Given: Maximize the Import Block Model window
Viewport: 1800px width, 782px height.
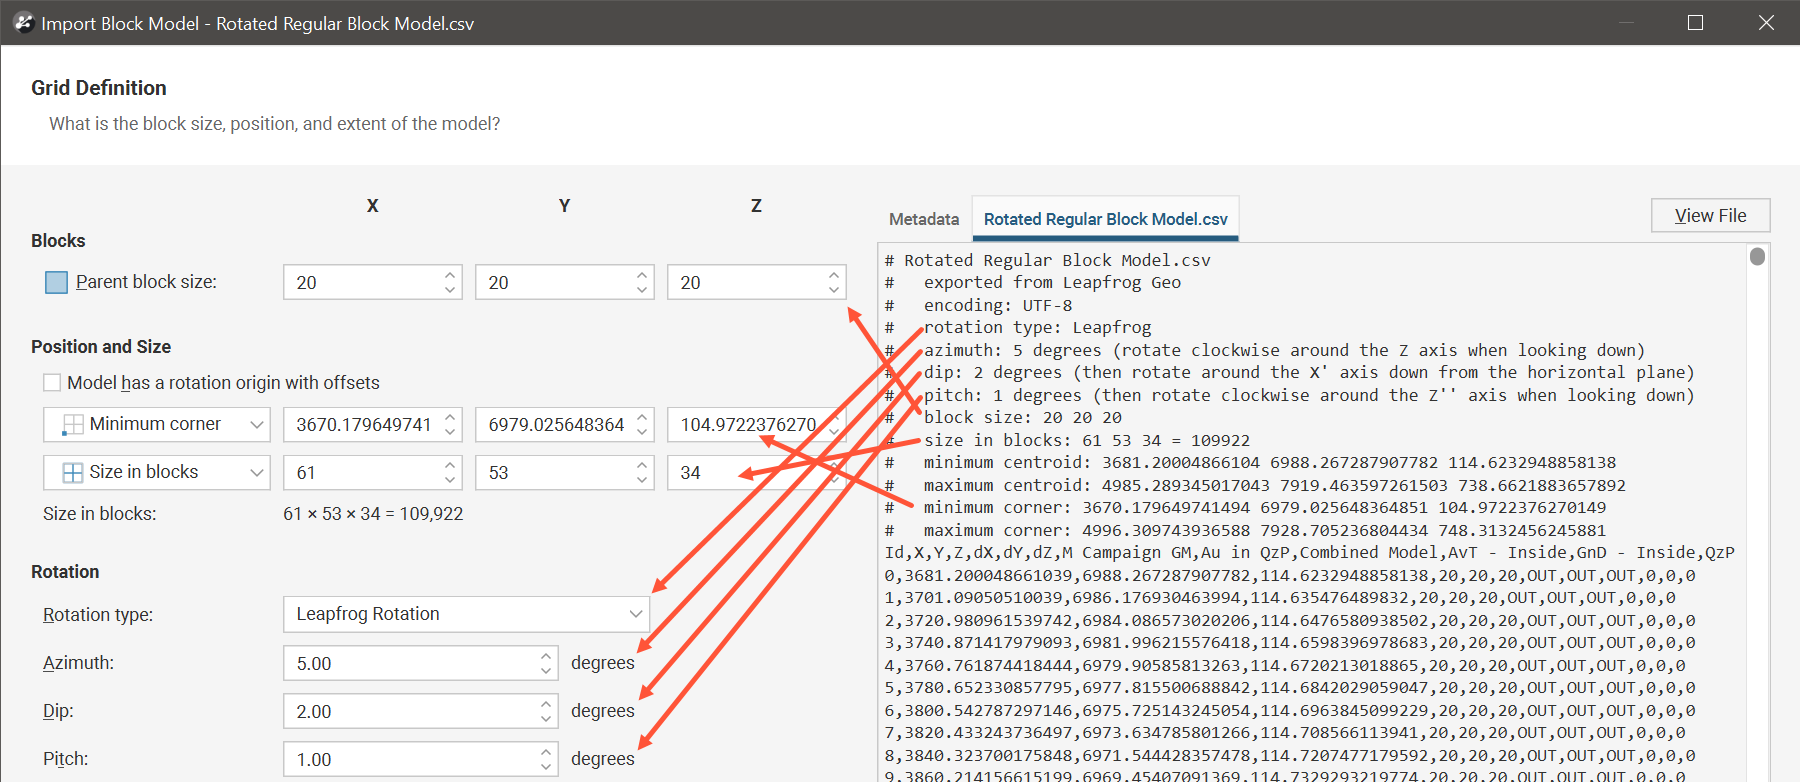Looking at the screenshot, I should tap(1695, 23).
